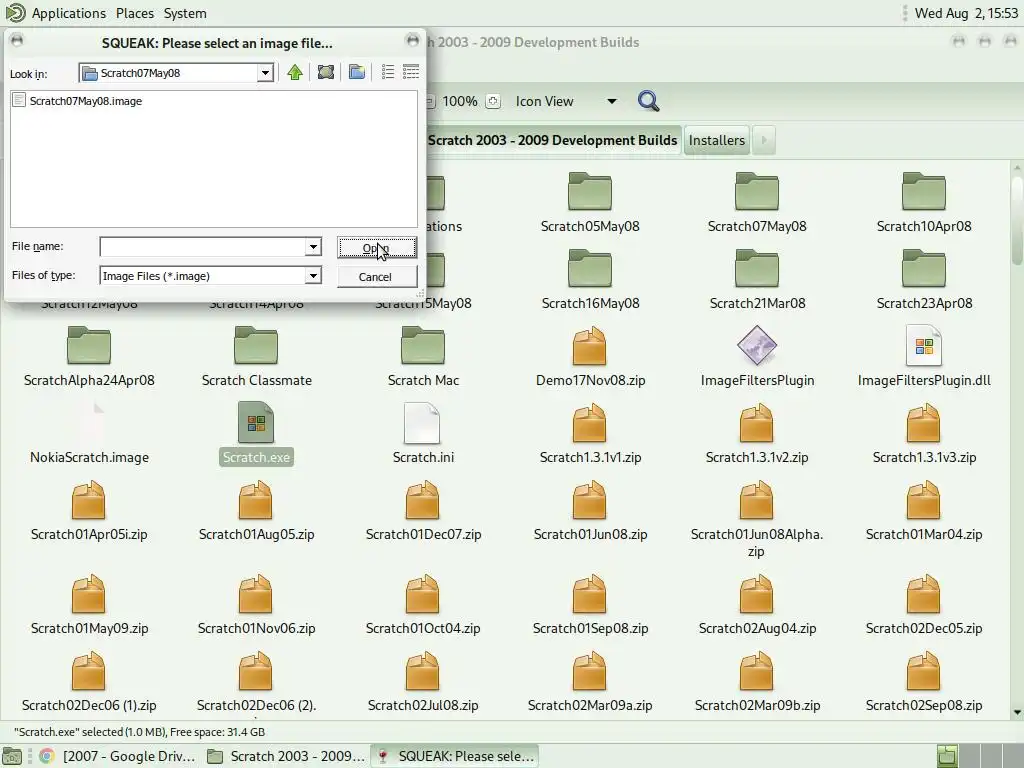Select the Scratch Mac folder
The image size is (1024, 768).
coord(423,357)
